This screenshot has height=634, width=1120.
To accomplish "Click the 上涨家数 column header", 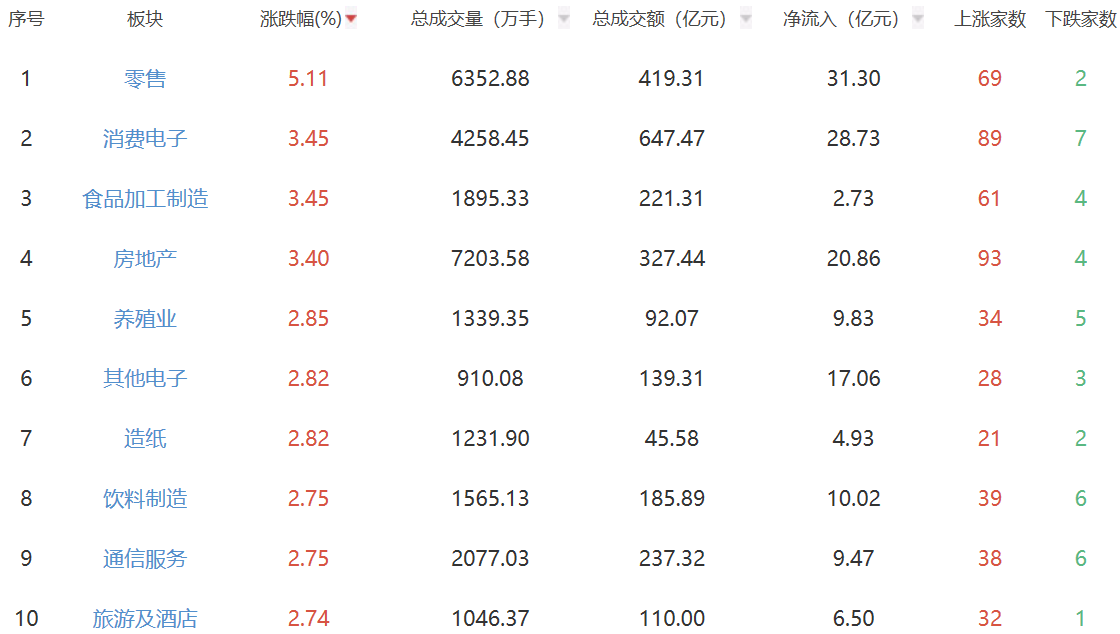I will pos(990,19).
